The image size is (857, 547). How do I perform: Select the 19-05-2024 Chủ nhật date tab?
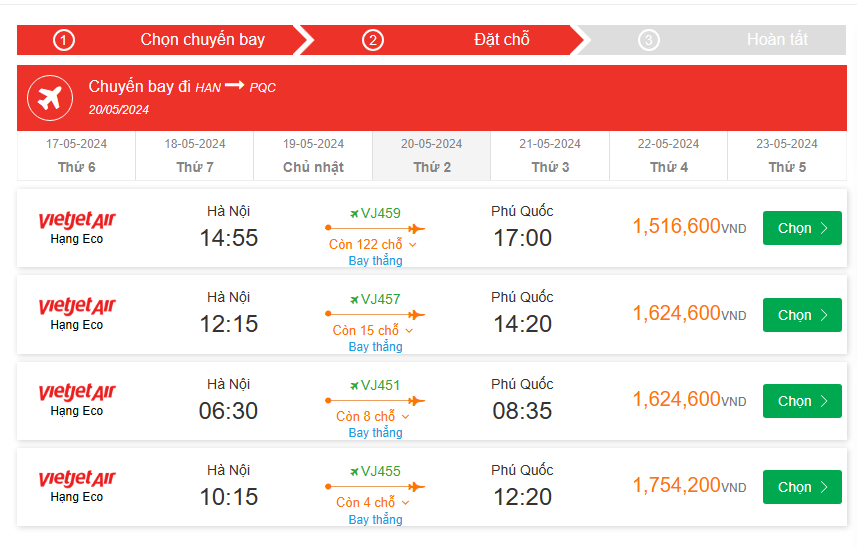point(313,156)
